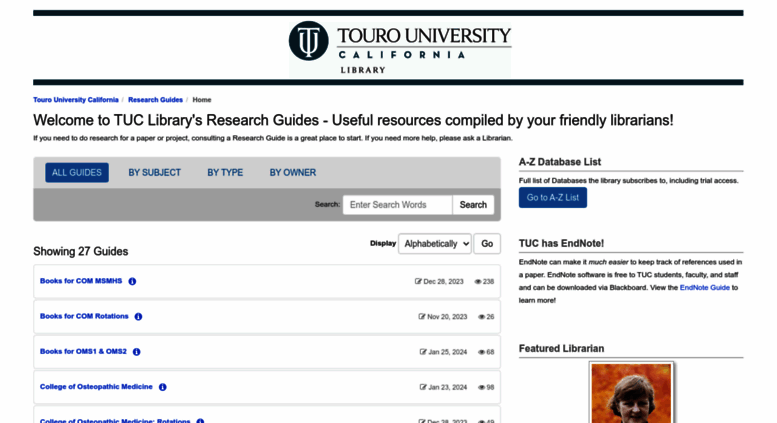777x423 pixels.
Task: Click the Search button
Action: (x=473, y=205)
